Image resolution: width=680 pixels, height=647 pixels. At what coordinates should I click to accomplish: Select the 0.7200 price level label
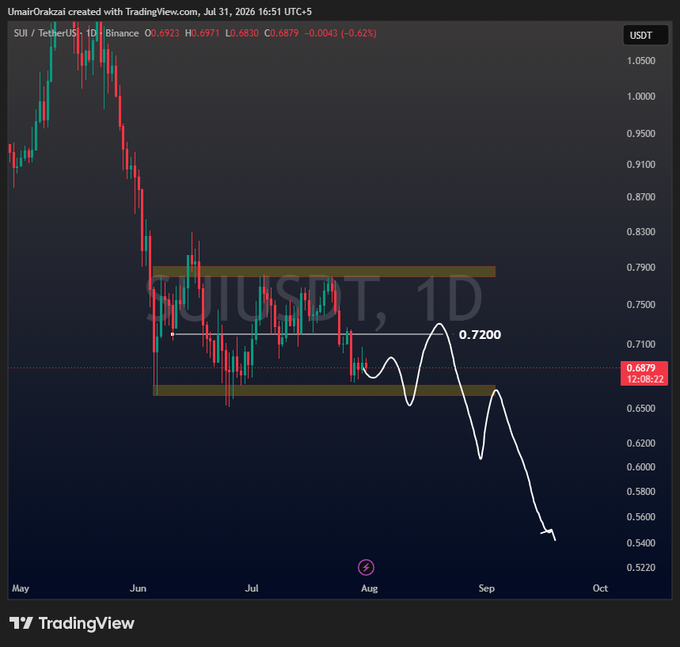pos(480,335)
